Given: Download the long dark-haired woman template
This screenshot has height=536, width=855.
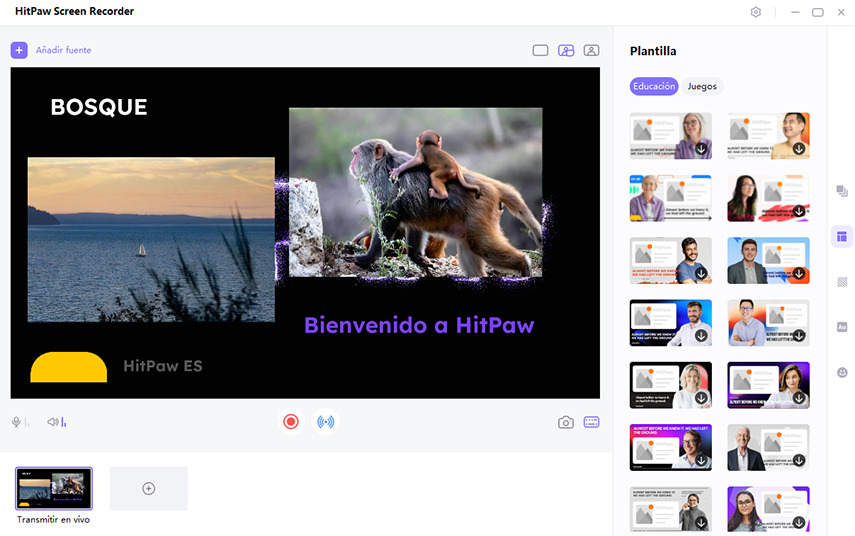Looking at the screenshot, I should [799, 211].
